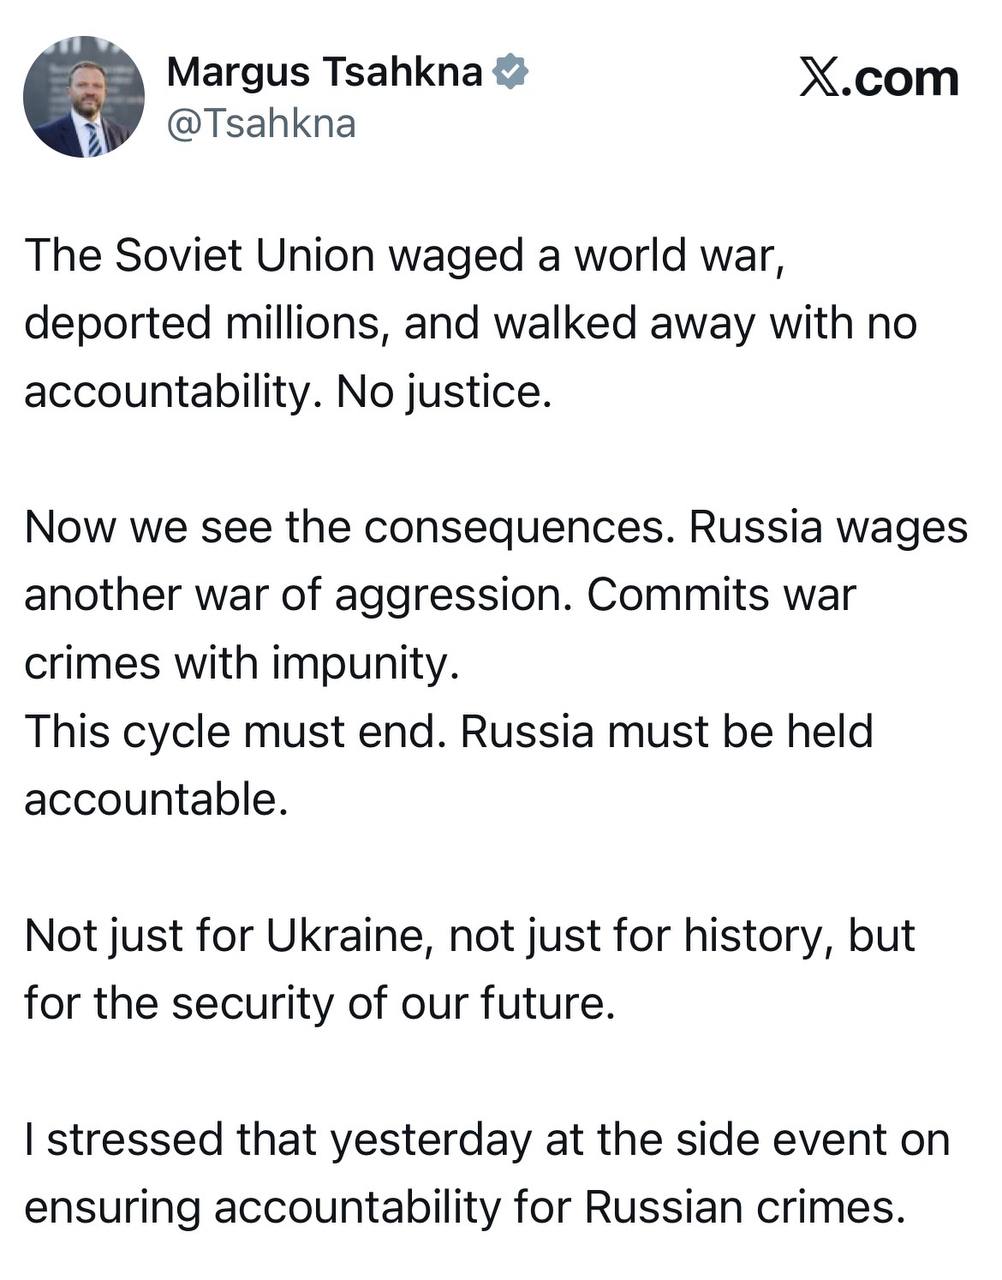Click the line "I stressed that yesterday"

[x=486, y=1140]
